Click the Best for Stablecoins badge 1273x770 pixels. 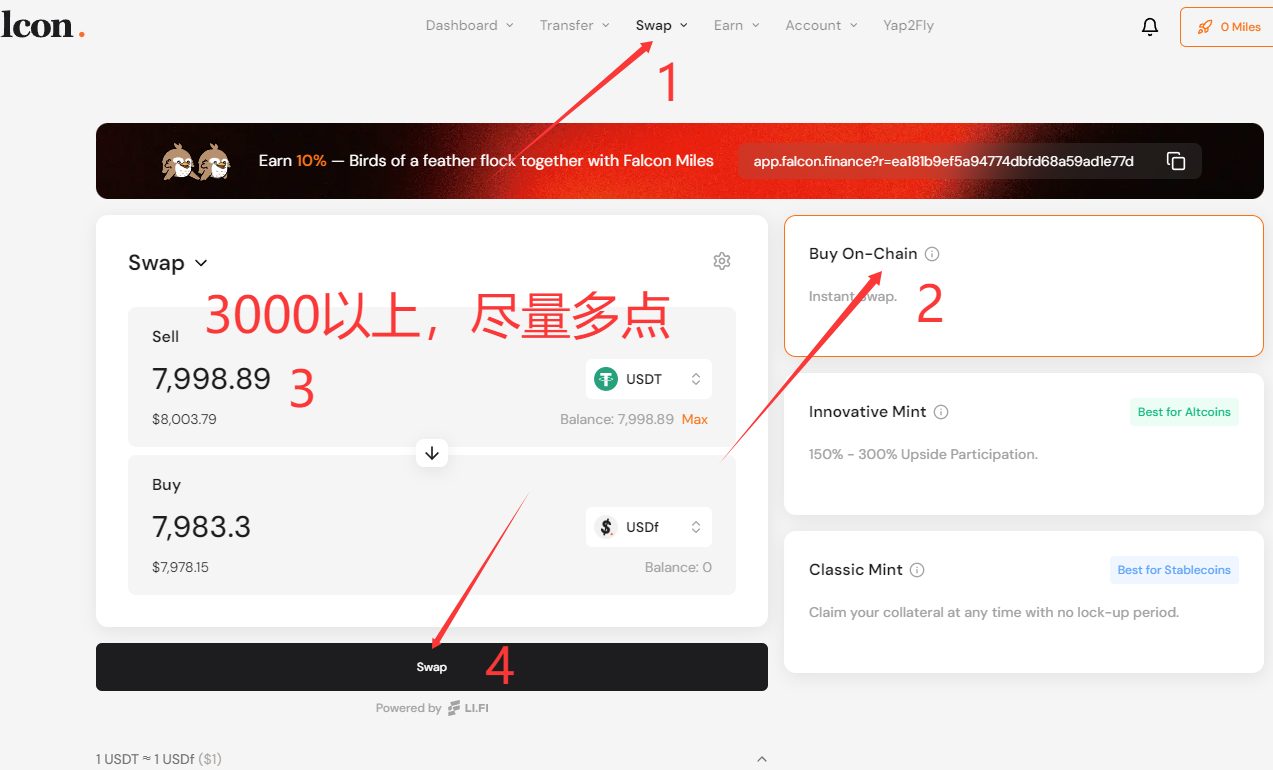[x=1174, y=570]
